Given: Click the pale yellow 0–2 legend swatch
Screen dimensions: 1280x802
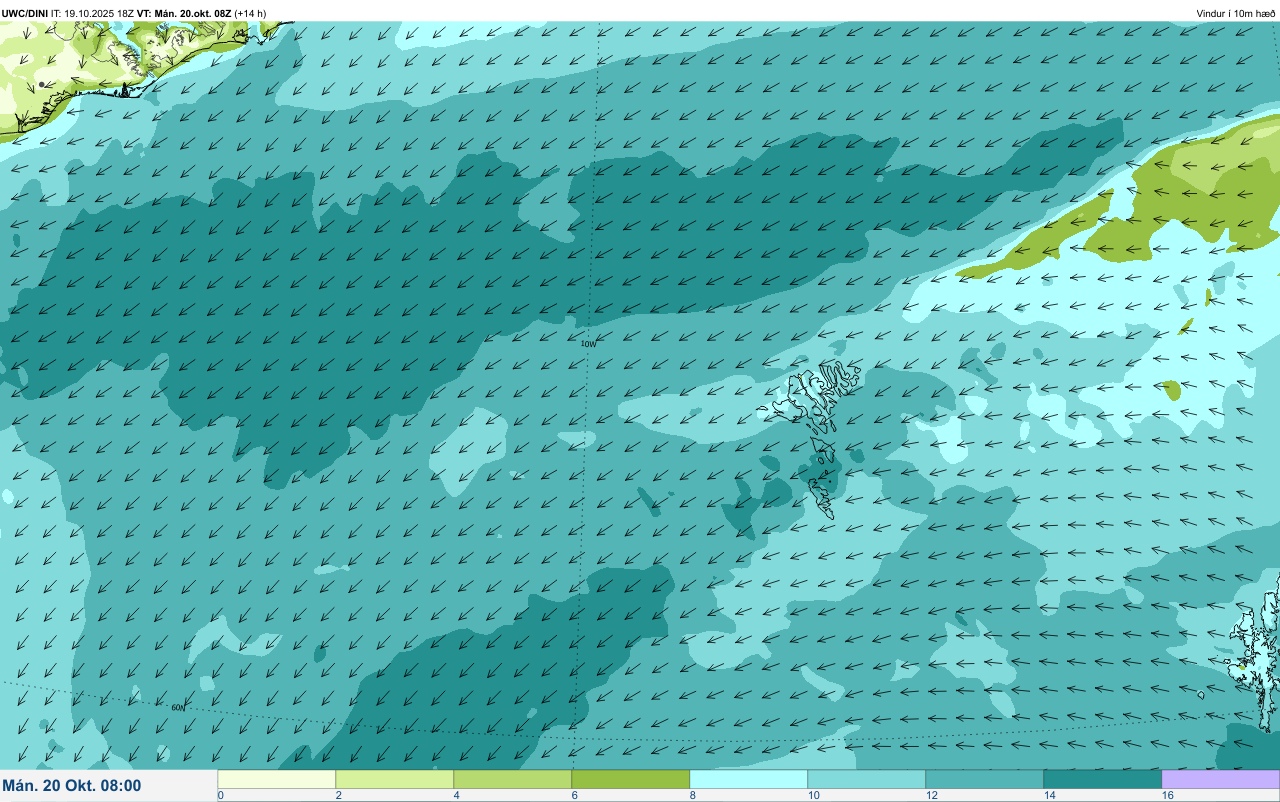Looking at the screenshot, I should 277,779.
